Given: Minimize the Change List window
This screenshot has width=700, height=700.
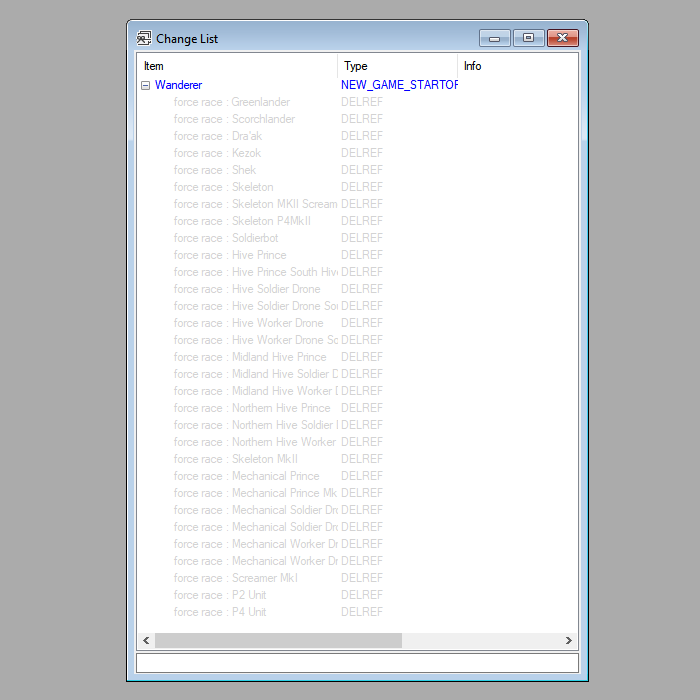Looking at the screenshot, I should pos(495,38).
